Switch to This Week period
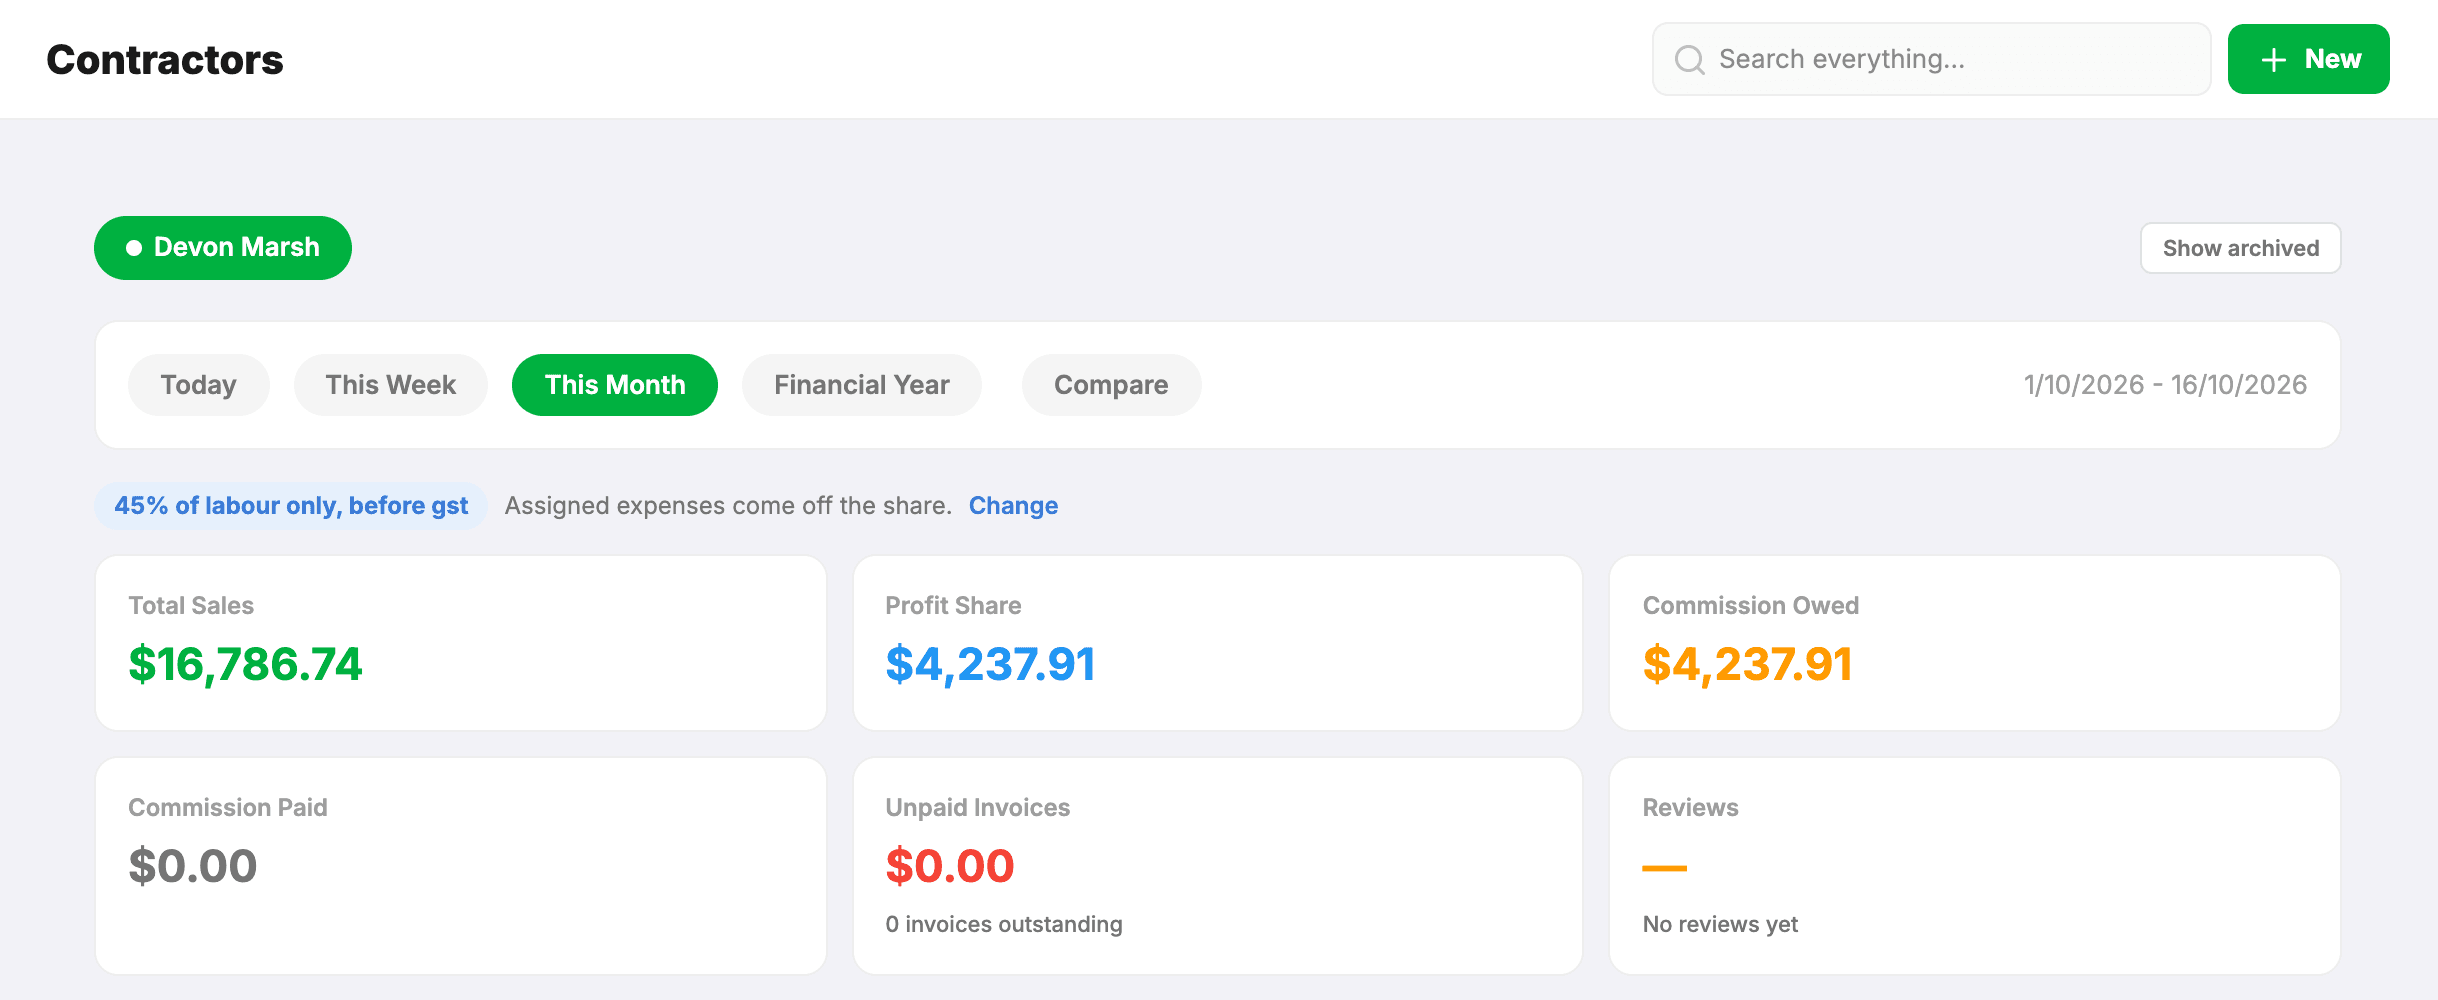 (390, 385)
